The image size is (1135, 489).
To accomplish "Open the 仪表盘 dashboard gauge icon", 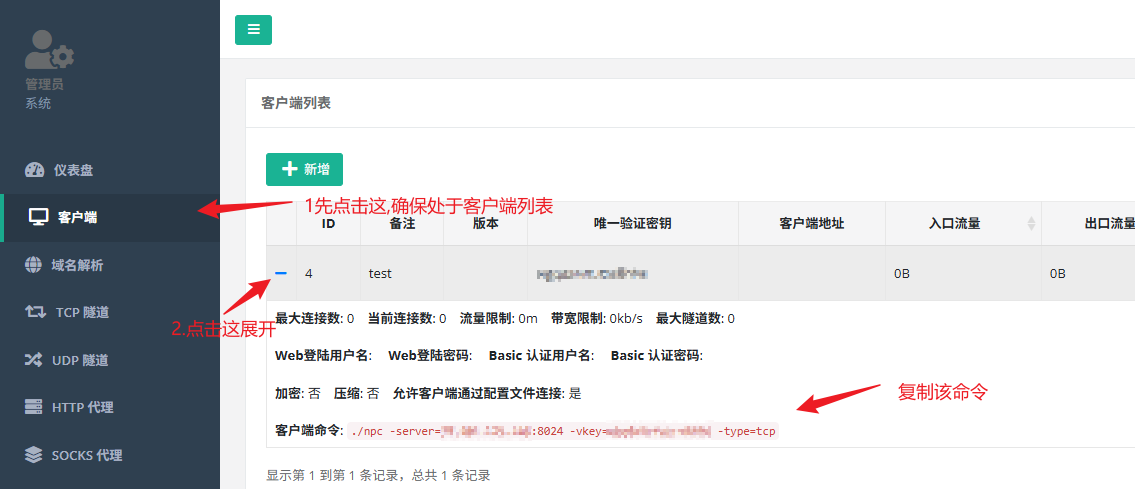I will click(x=34, y=170).
